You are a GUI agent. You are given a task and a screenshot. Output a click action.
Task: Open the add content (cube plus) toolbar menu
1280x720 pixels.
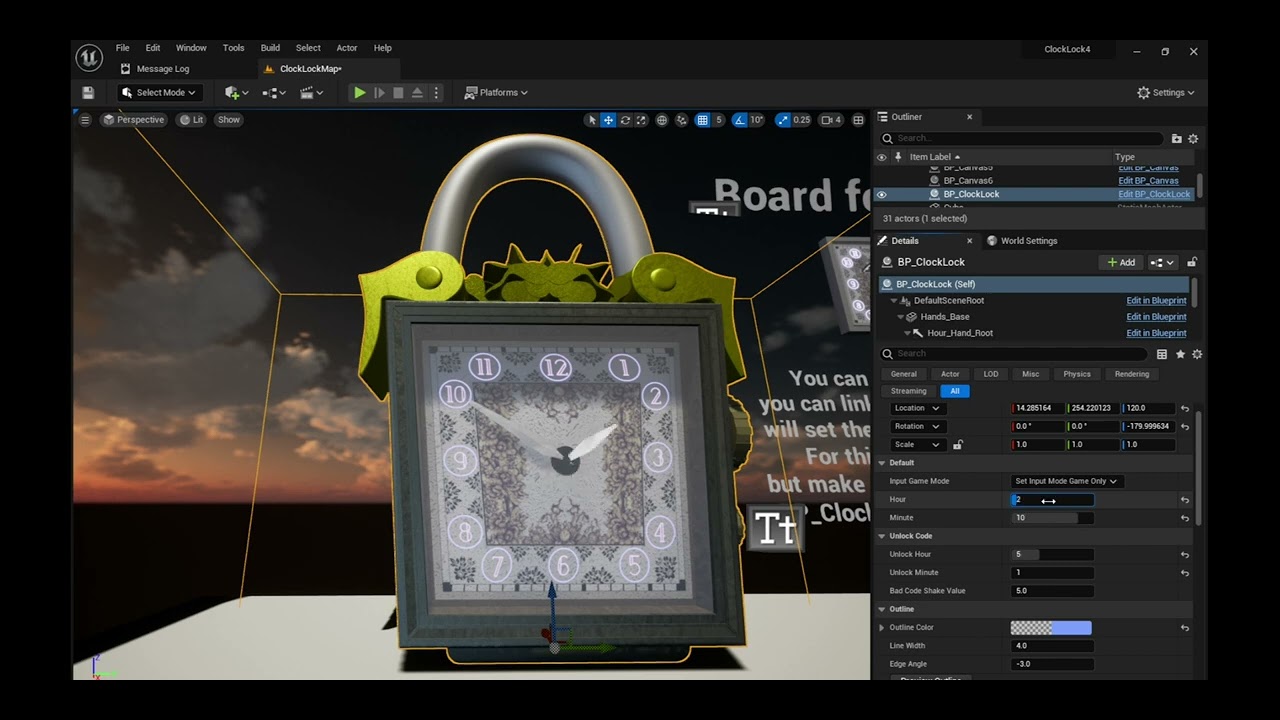pos(234,93)
